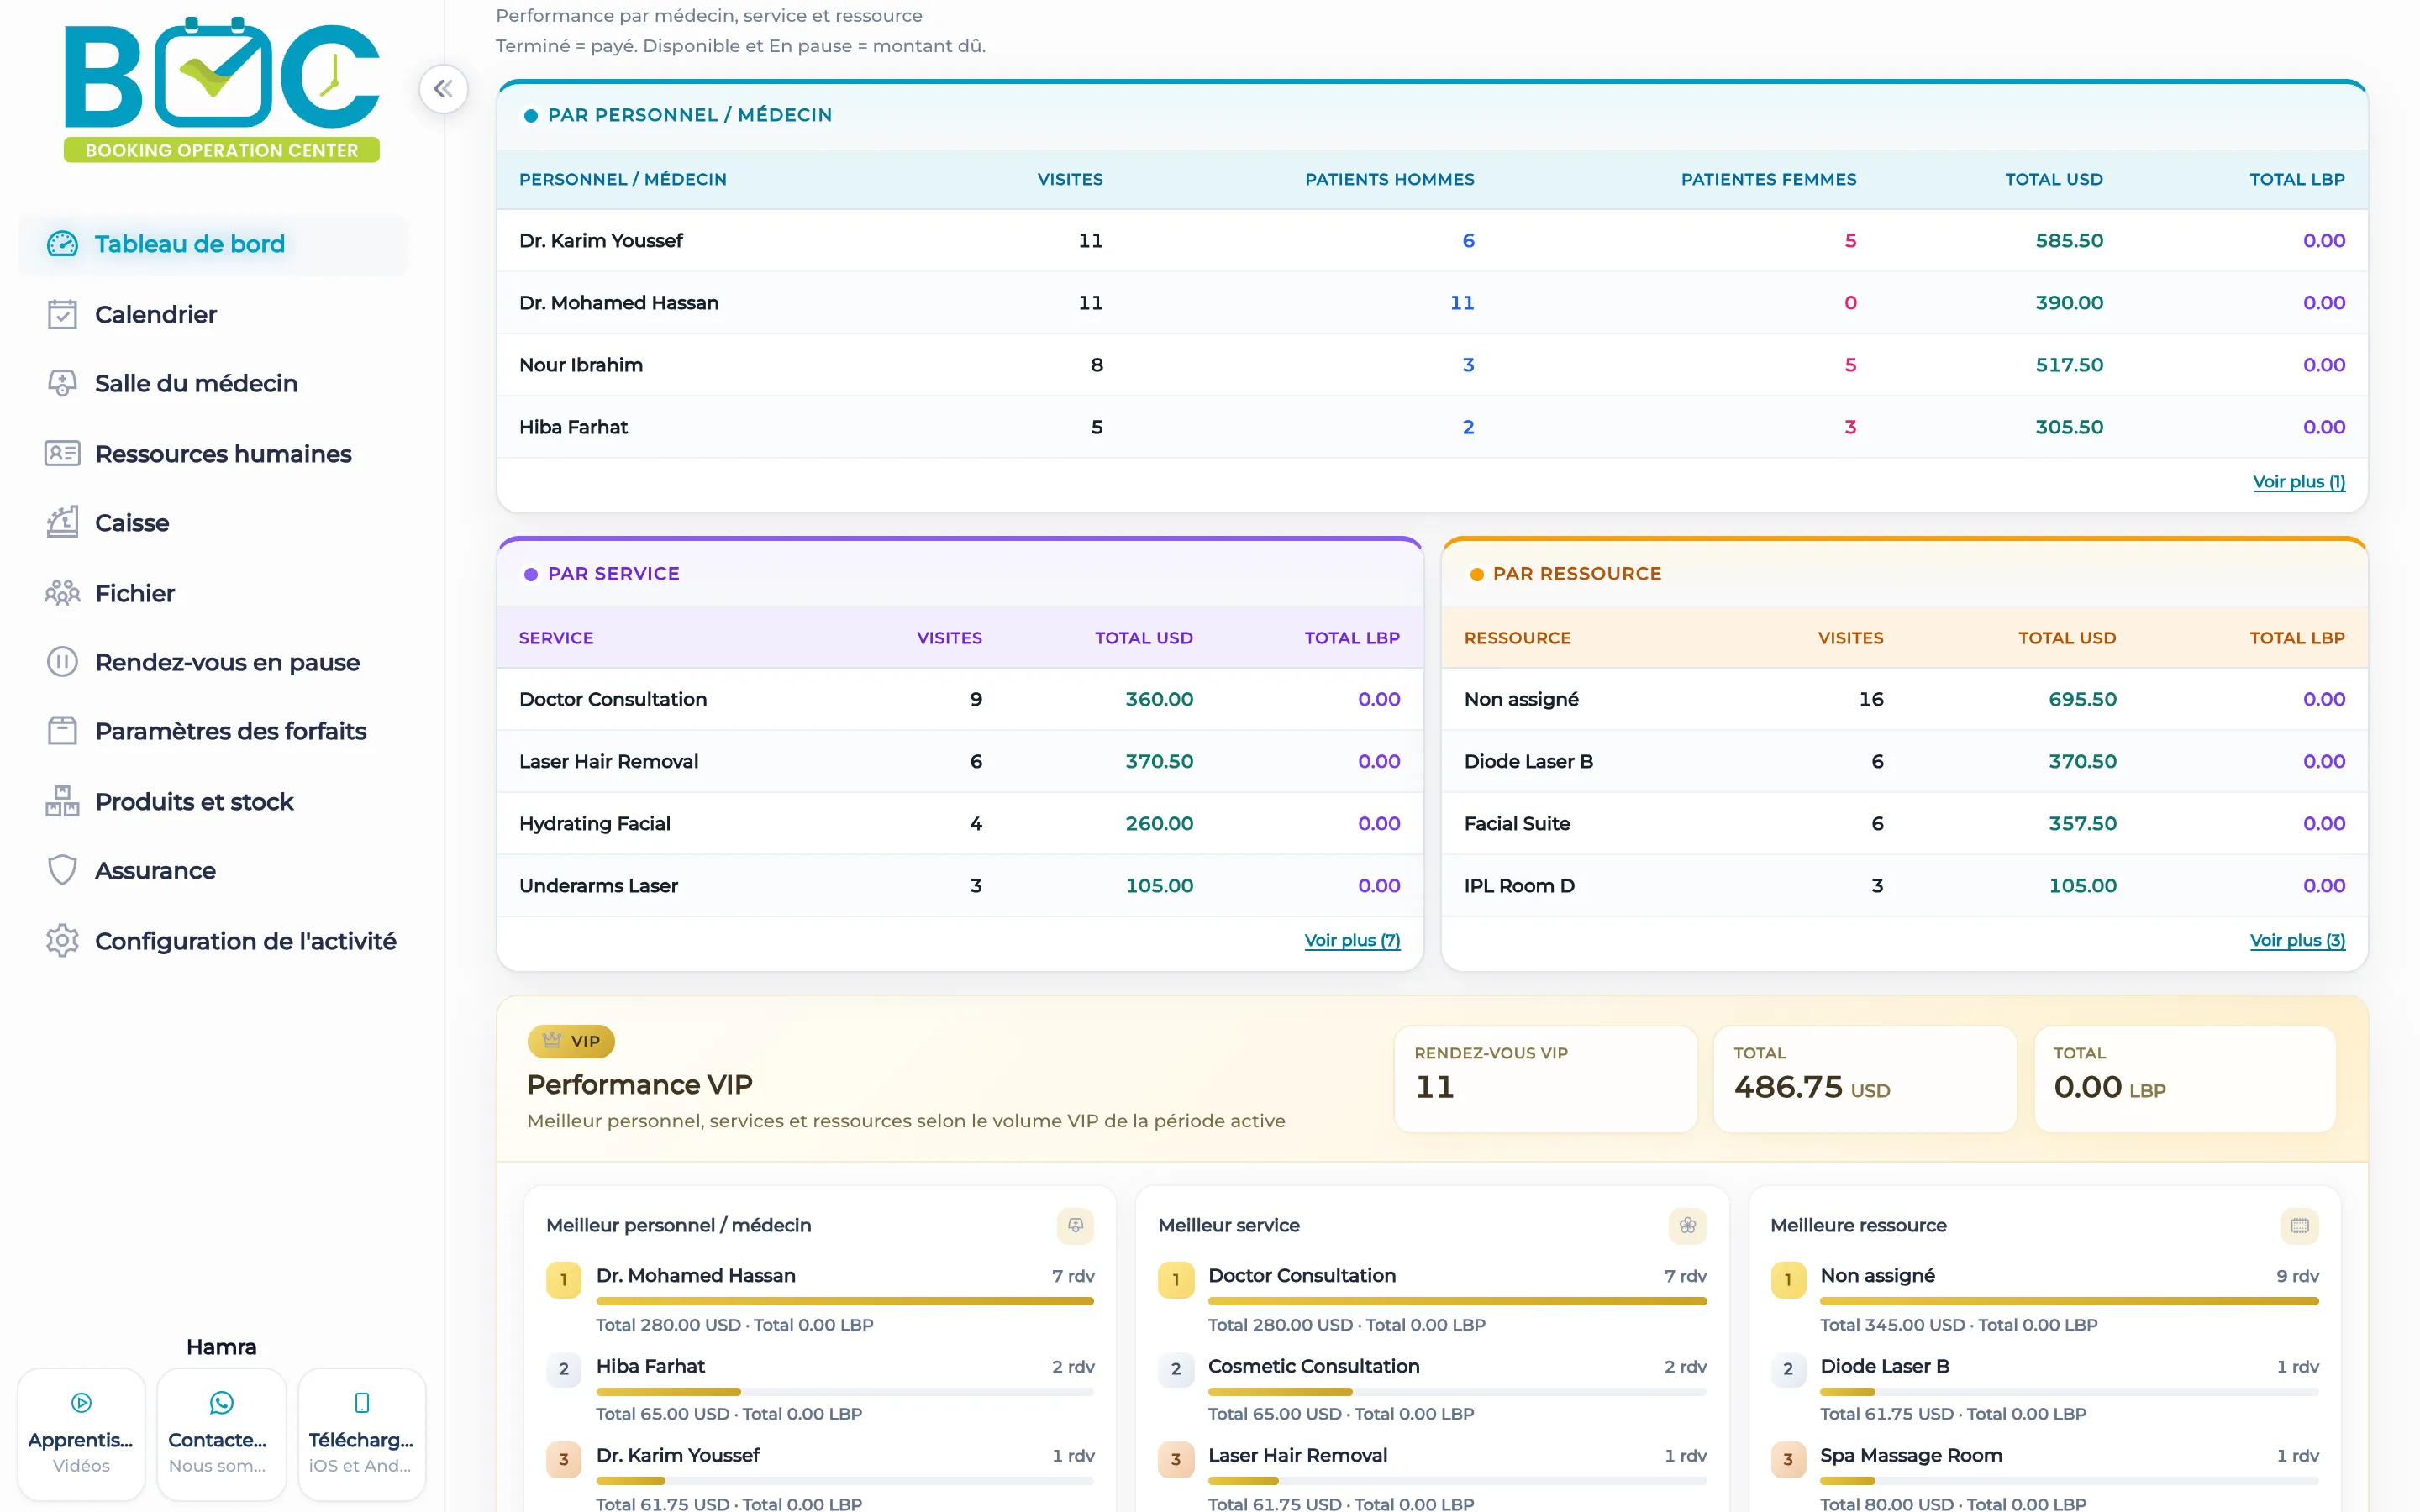This screenshot has height=1512, width=2420.
Task: Click Dr. Mohamed Hassan VIP progress bar
Action: [845, 1301]
